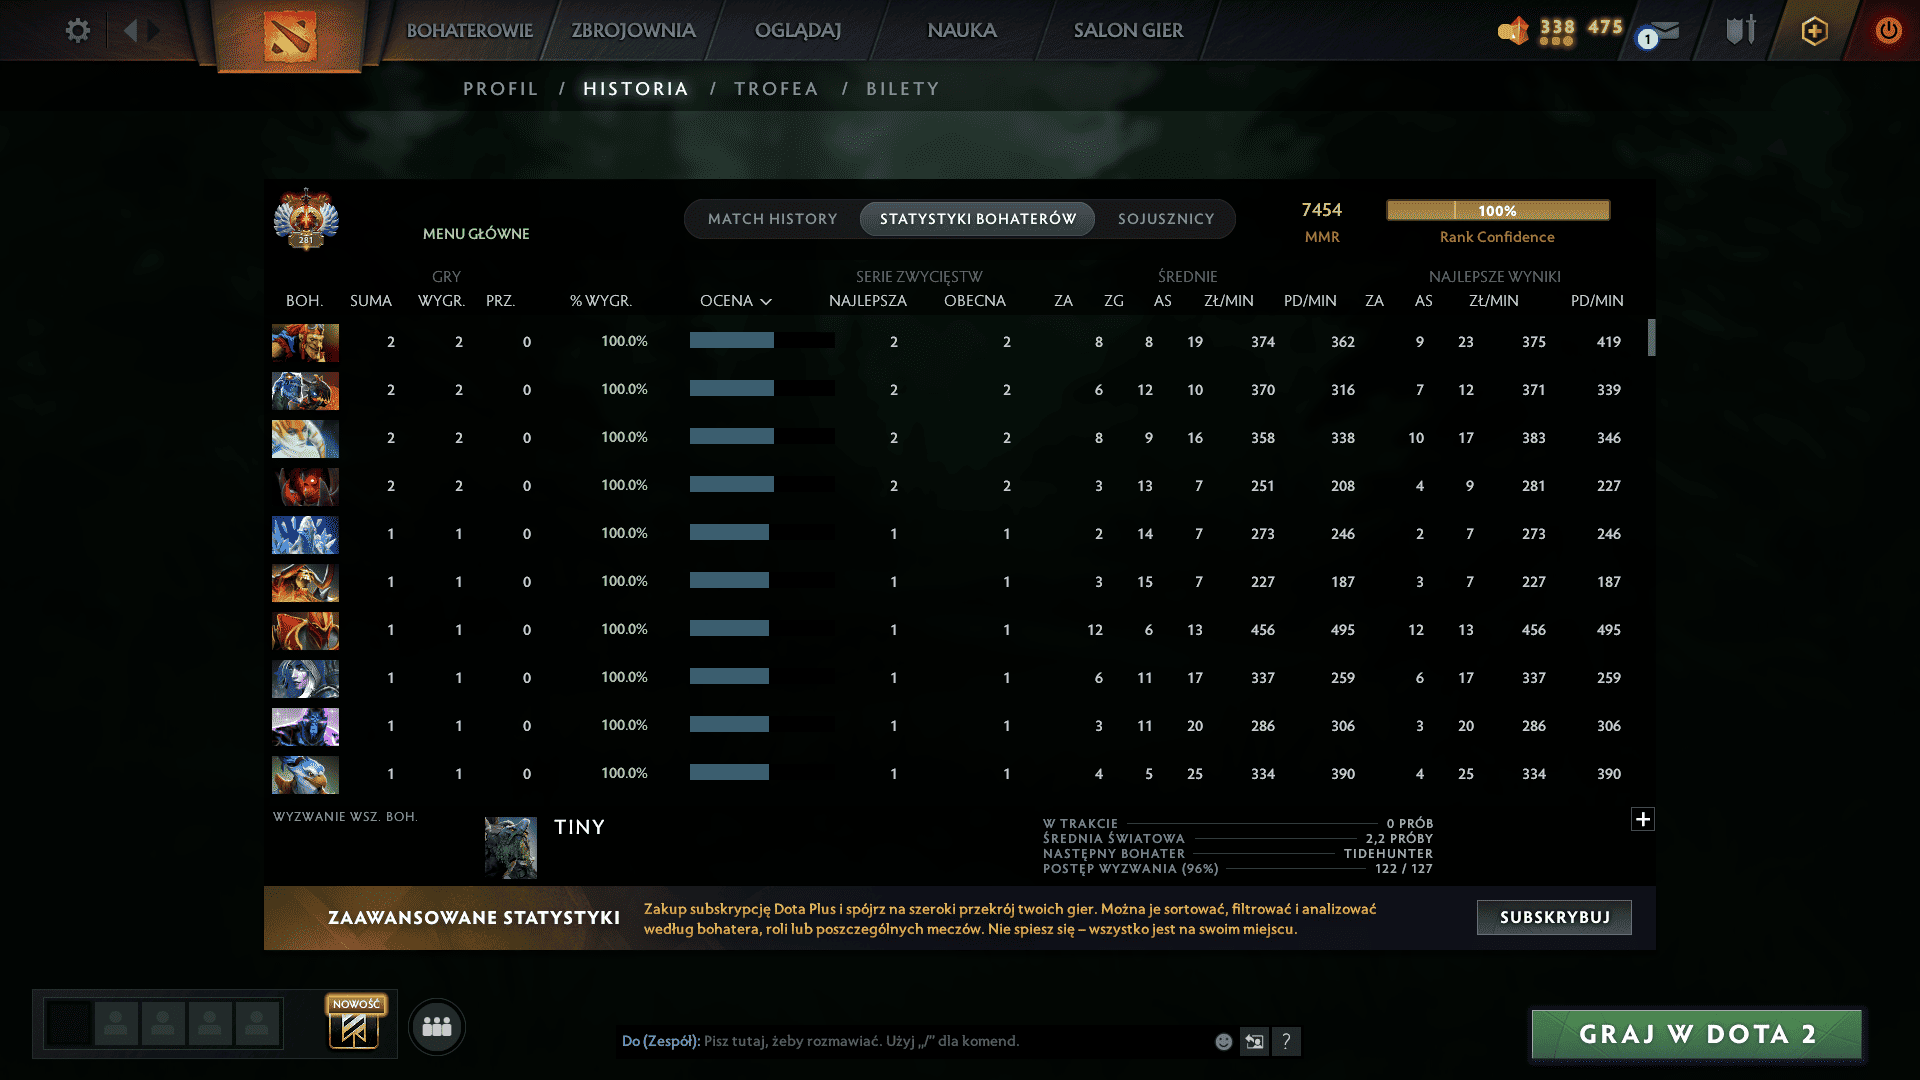Screen dimensions: 1920x1080
Task: Select the Sojusznicy toggle
Action: pyautogui.click(x=1165, y=219)
